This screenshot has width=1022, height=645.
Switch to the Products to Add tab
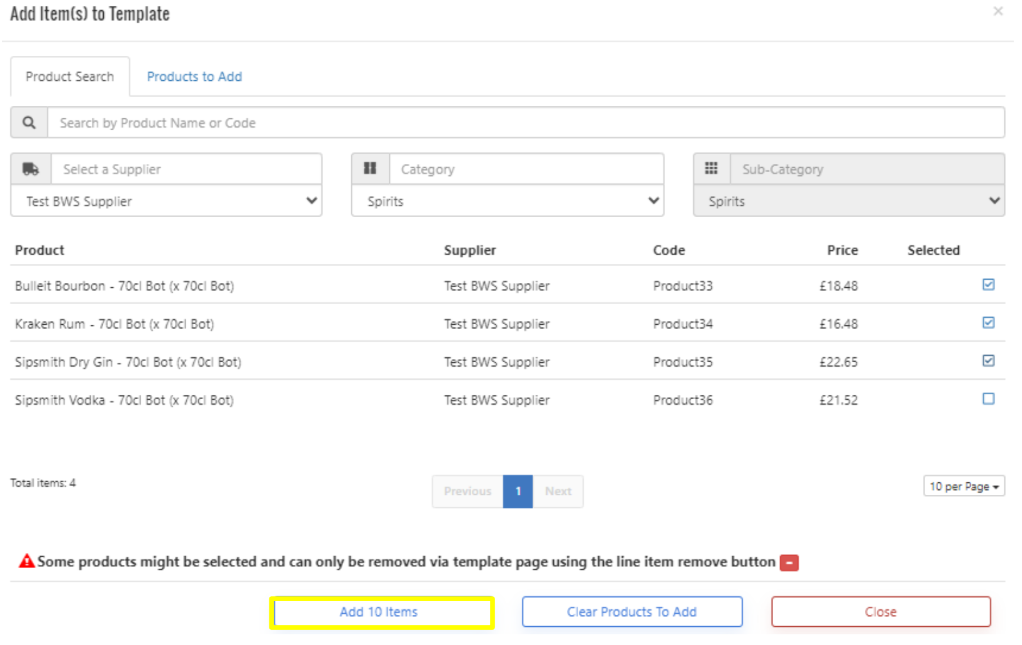click(194, 77)
